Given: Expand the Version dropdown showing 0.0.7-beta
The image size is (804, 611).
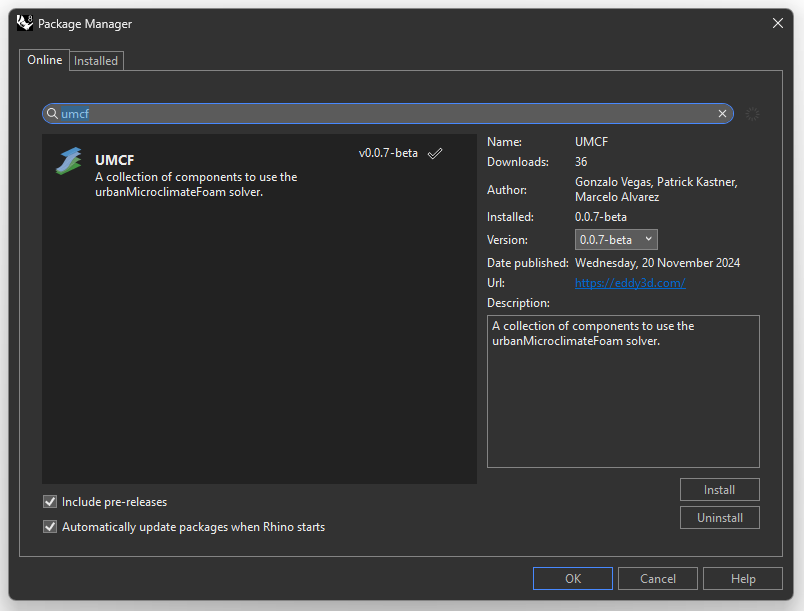Looking at the screenshot, I should pos(616,239).
